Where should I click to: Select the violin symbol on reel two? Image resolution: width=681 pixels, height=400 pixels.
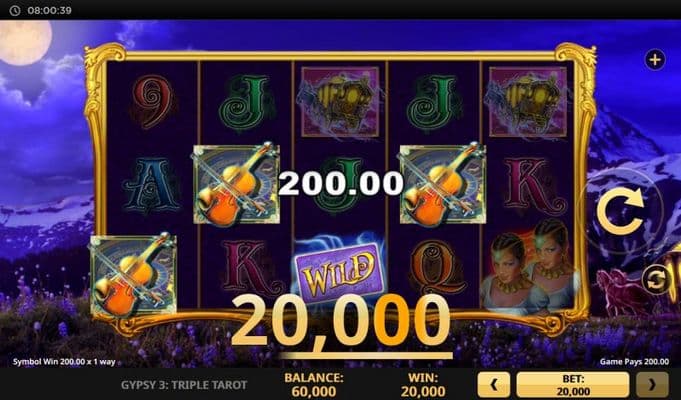click(x=236, y=185)
